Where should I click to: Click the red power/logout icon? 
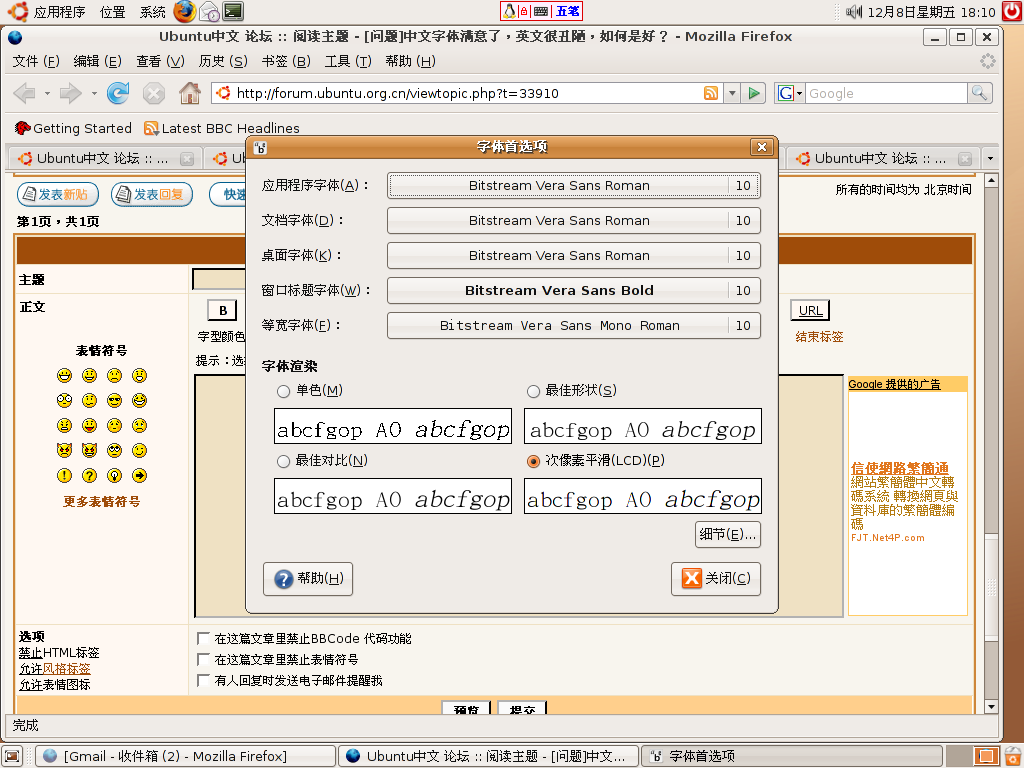[1012, 11]
